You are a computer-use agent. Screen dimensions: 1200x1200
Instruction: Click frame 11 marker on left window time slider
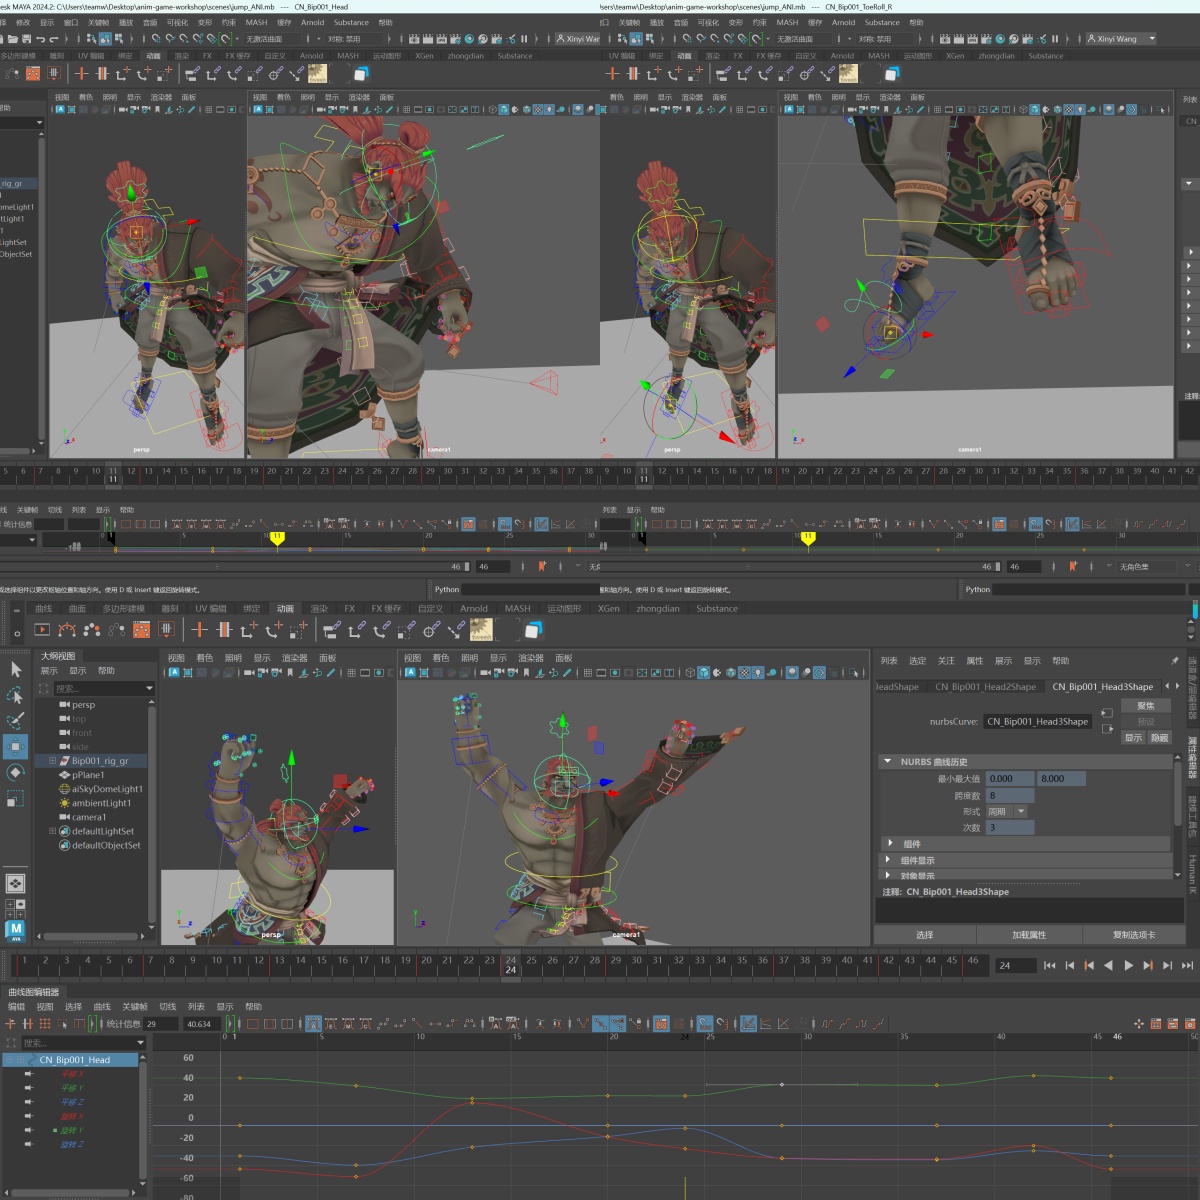[113, 475]
